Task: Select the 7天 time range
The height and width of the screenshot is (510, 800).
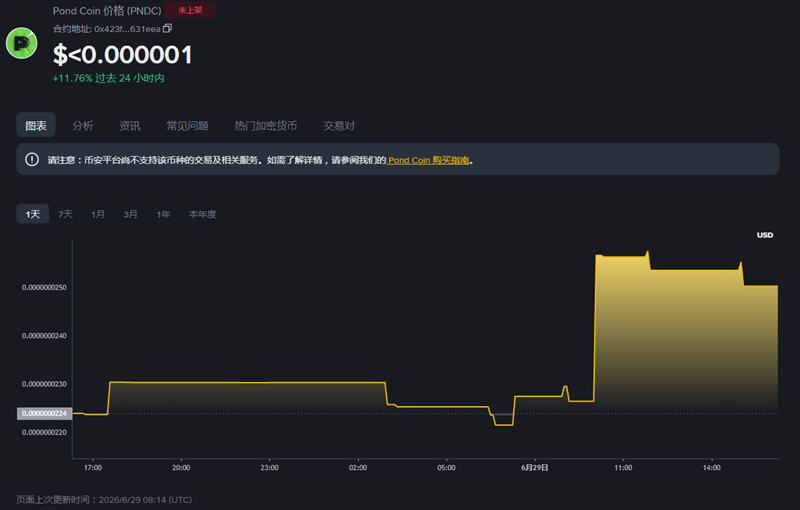Action: point(65,214)
